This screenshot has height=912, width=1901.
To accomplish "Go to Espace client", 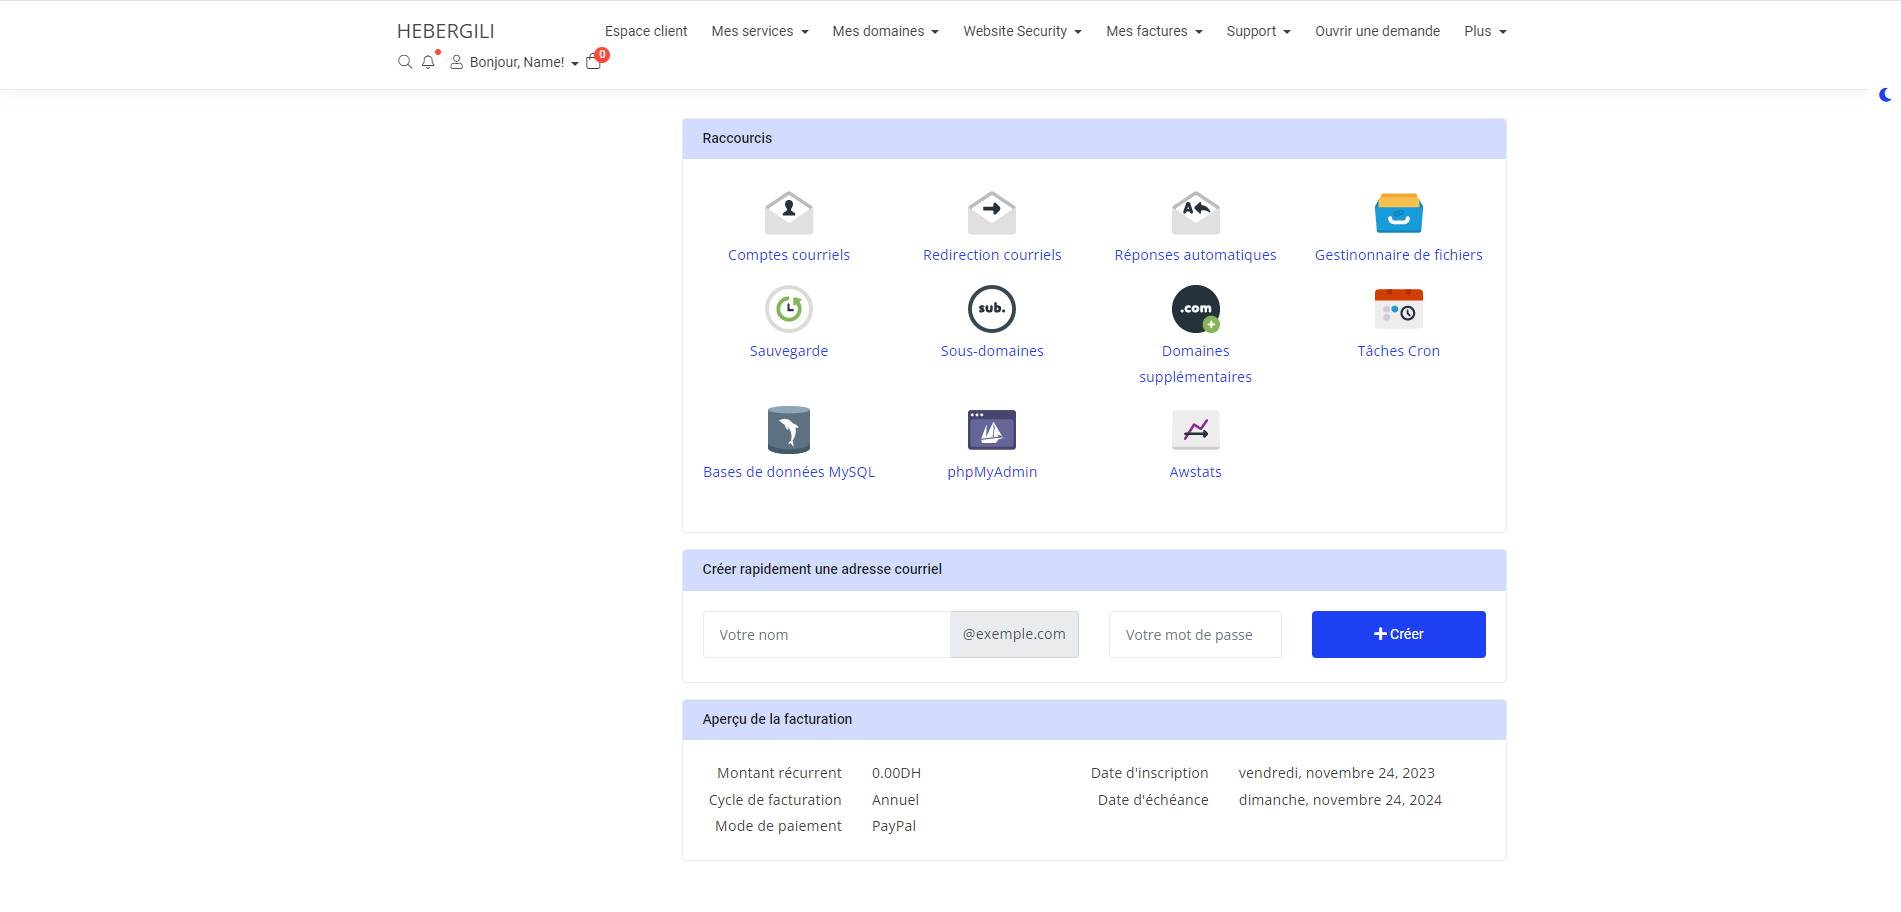I will tap(645, 31).
